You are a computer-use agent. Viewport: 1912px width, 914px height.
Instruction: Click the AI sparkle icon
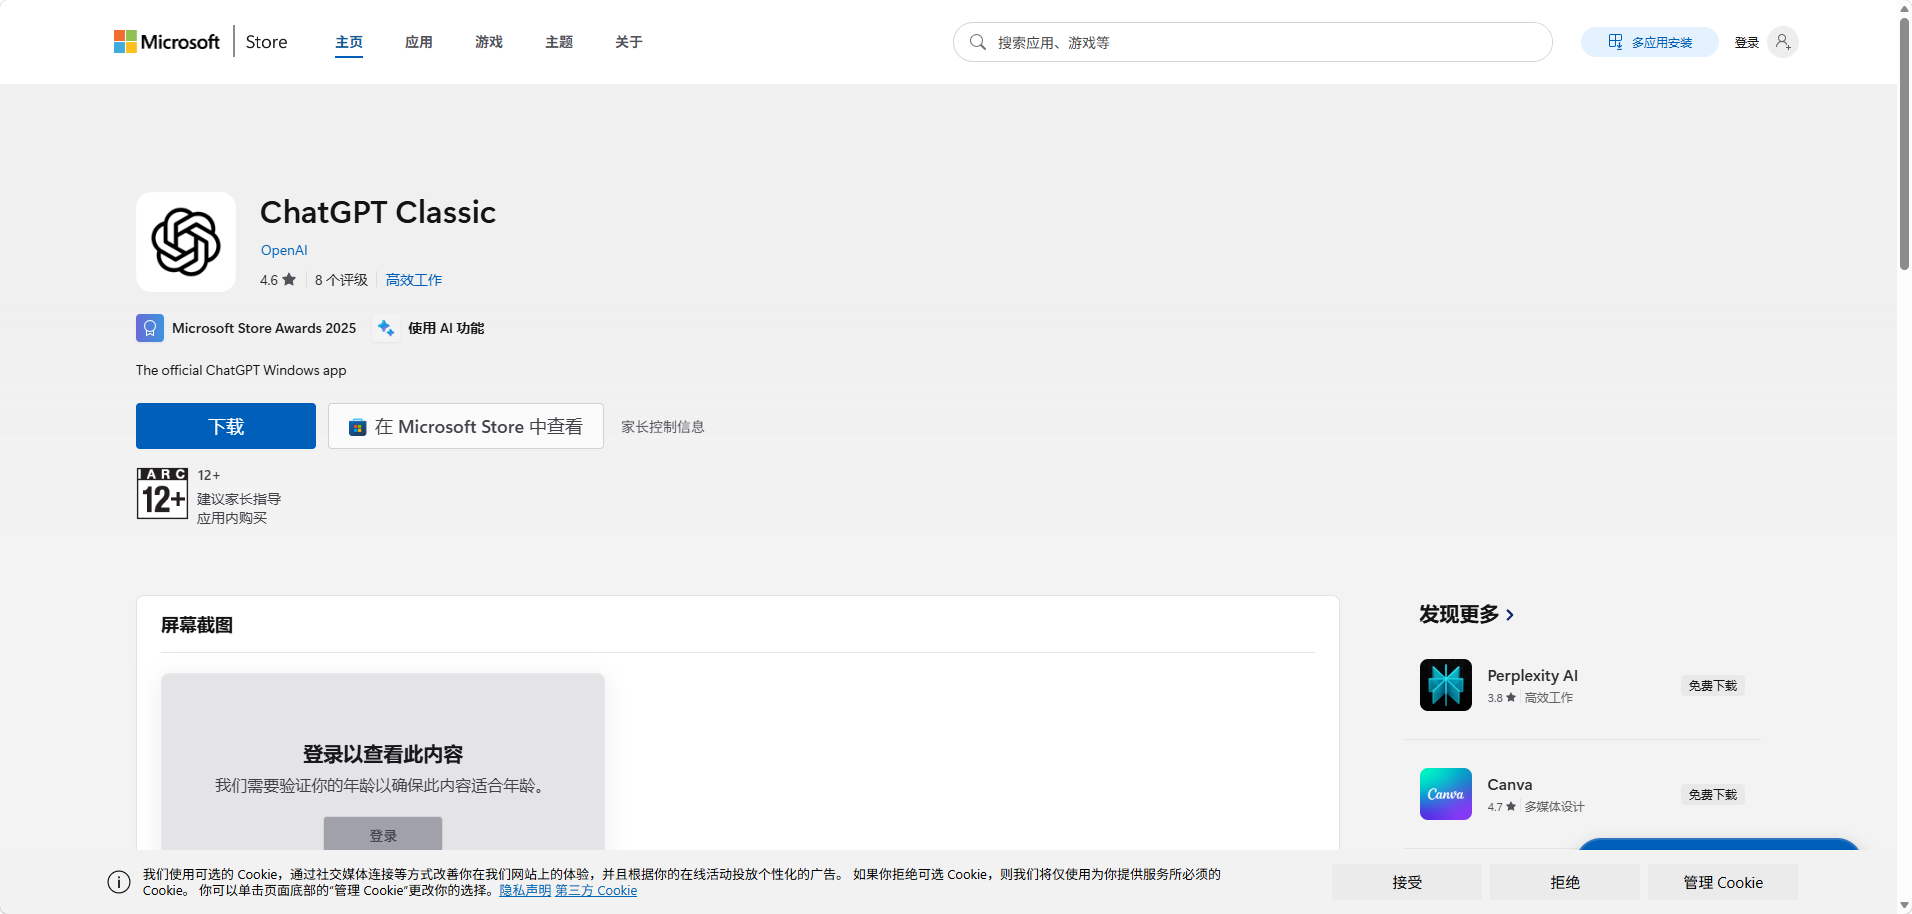point(386,328)
